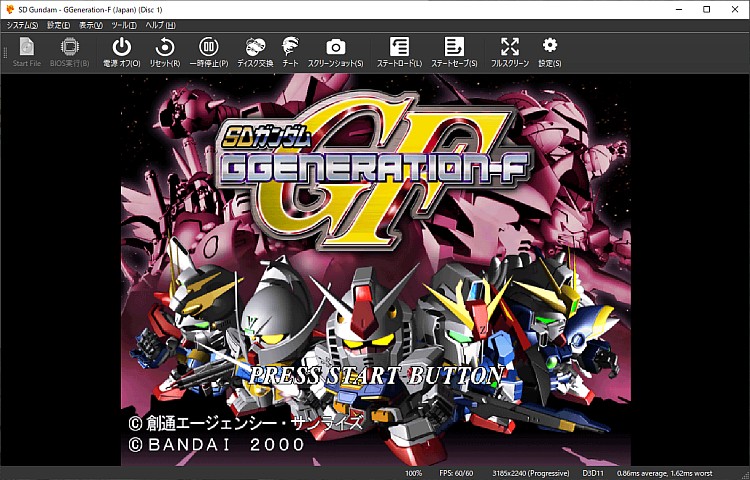Click the BIOS実行 chip icon
Viewport: 750px width, 480px height.
click(x=70, y=52)
